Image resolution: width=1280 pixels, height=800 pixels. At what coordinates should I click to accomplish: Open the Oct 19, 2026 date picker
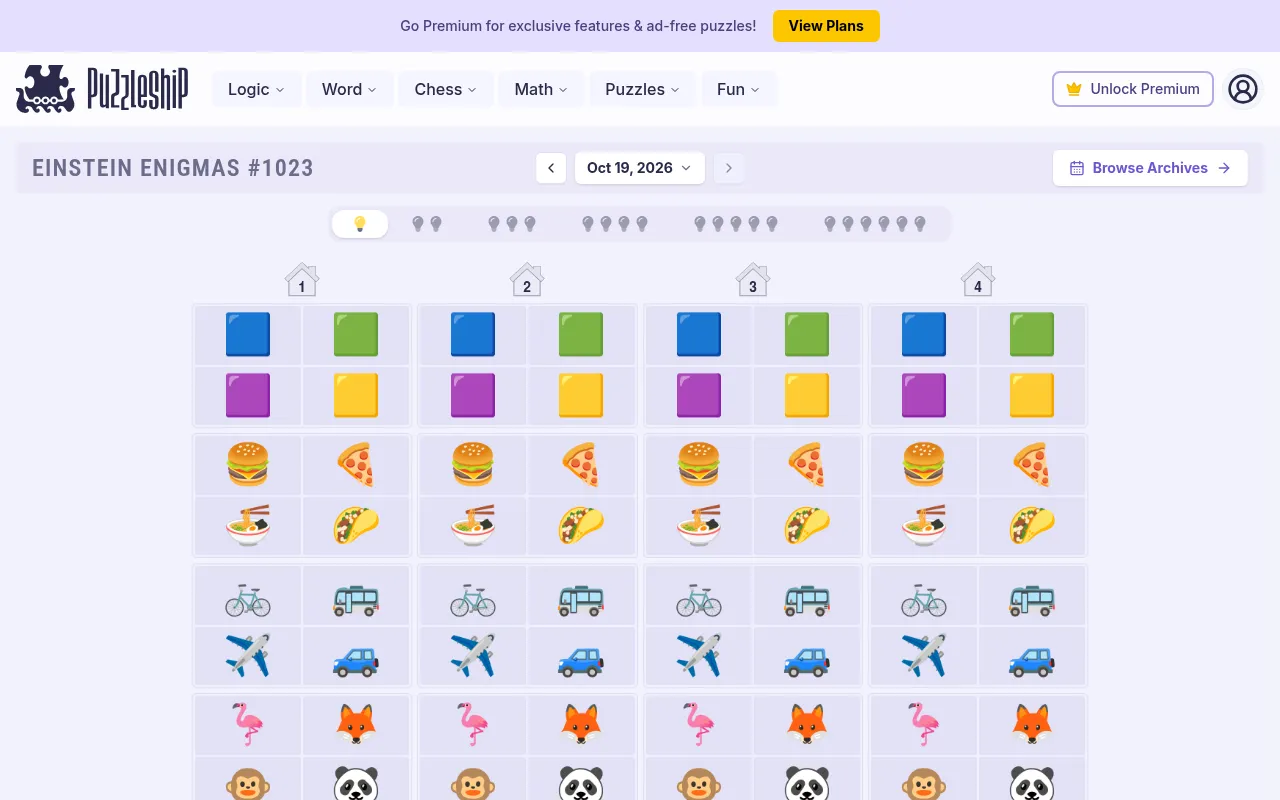point(640,168)
